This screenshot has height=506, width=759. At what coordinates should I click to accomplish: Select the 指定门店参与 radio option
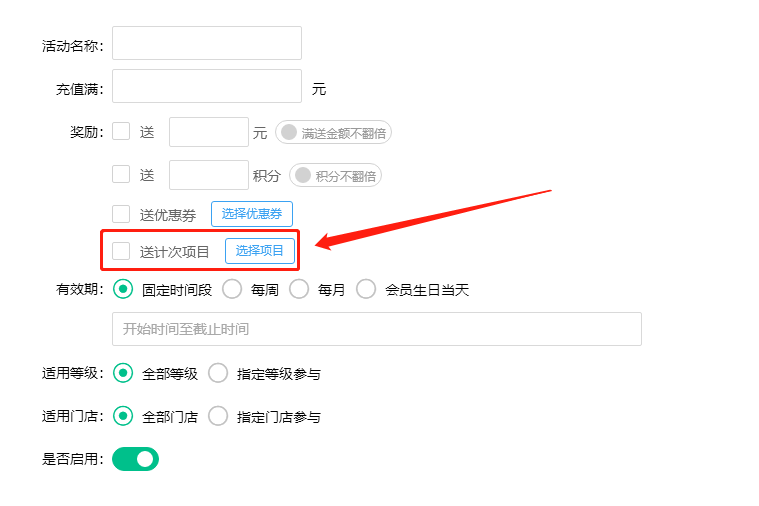point(218,416)
